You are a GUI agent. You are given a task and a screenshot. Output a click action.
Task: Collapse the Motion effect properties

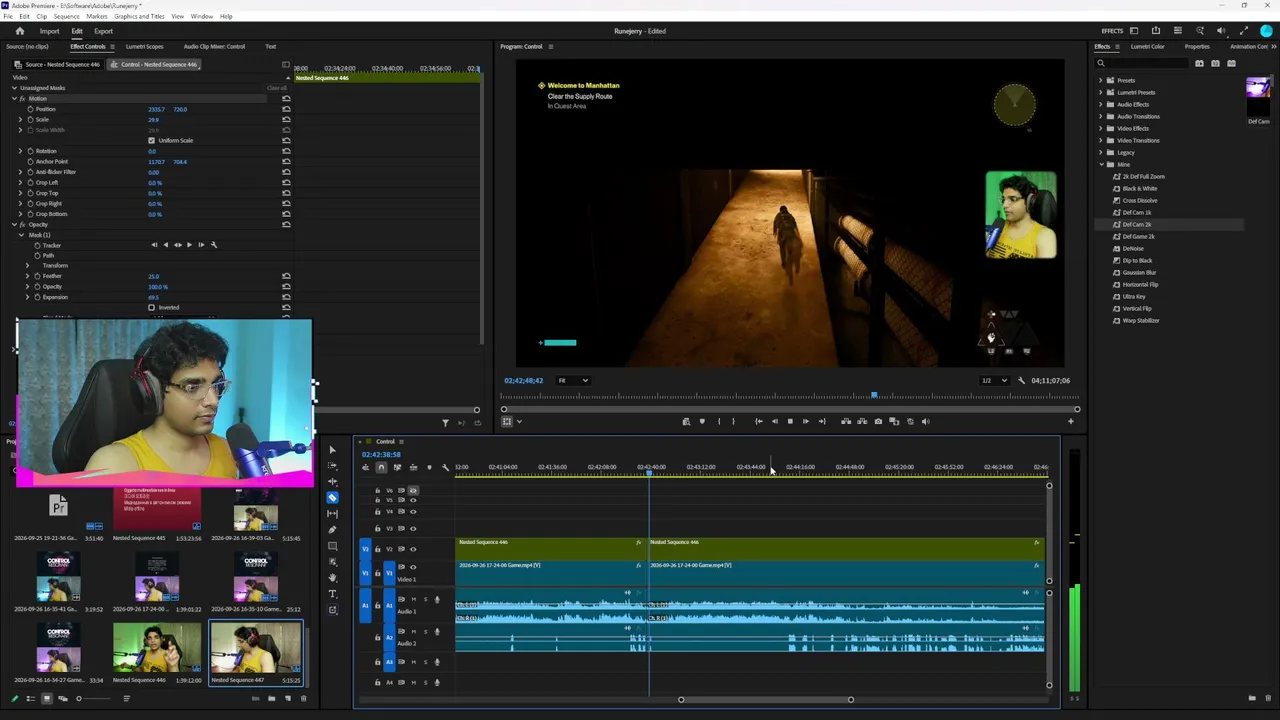(x=14, y=98)
